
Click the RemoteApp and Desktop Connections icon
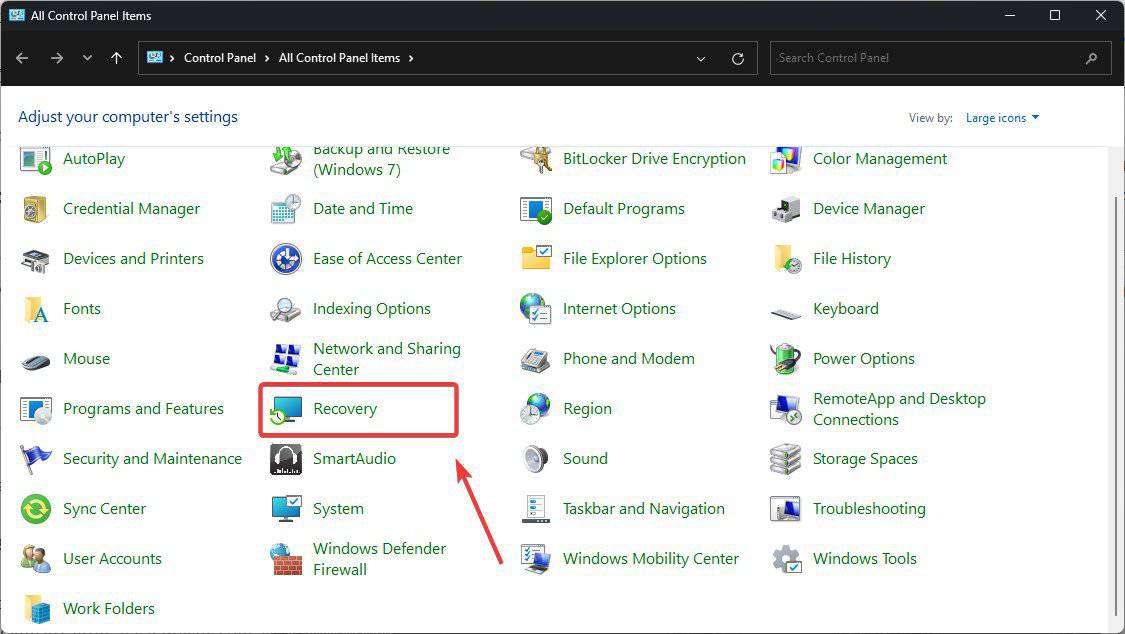[x=785, y=410]
